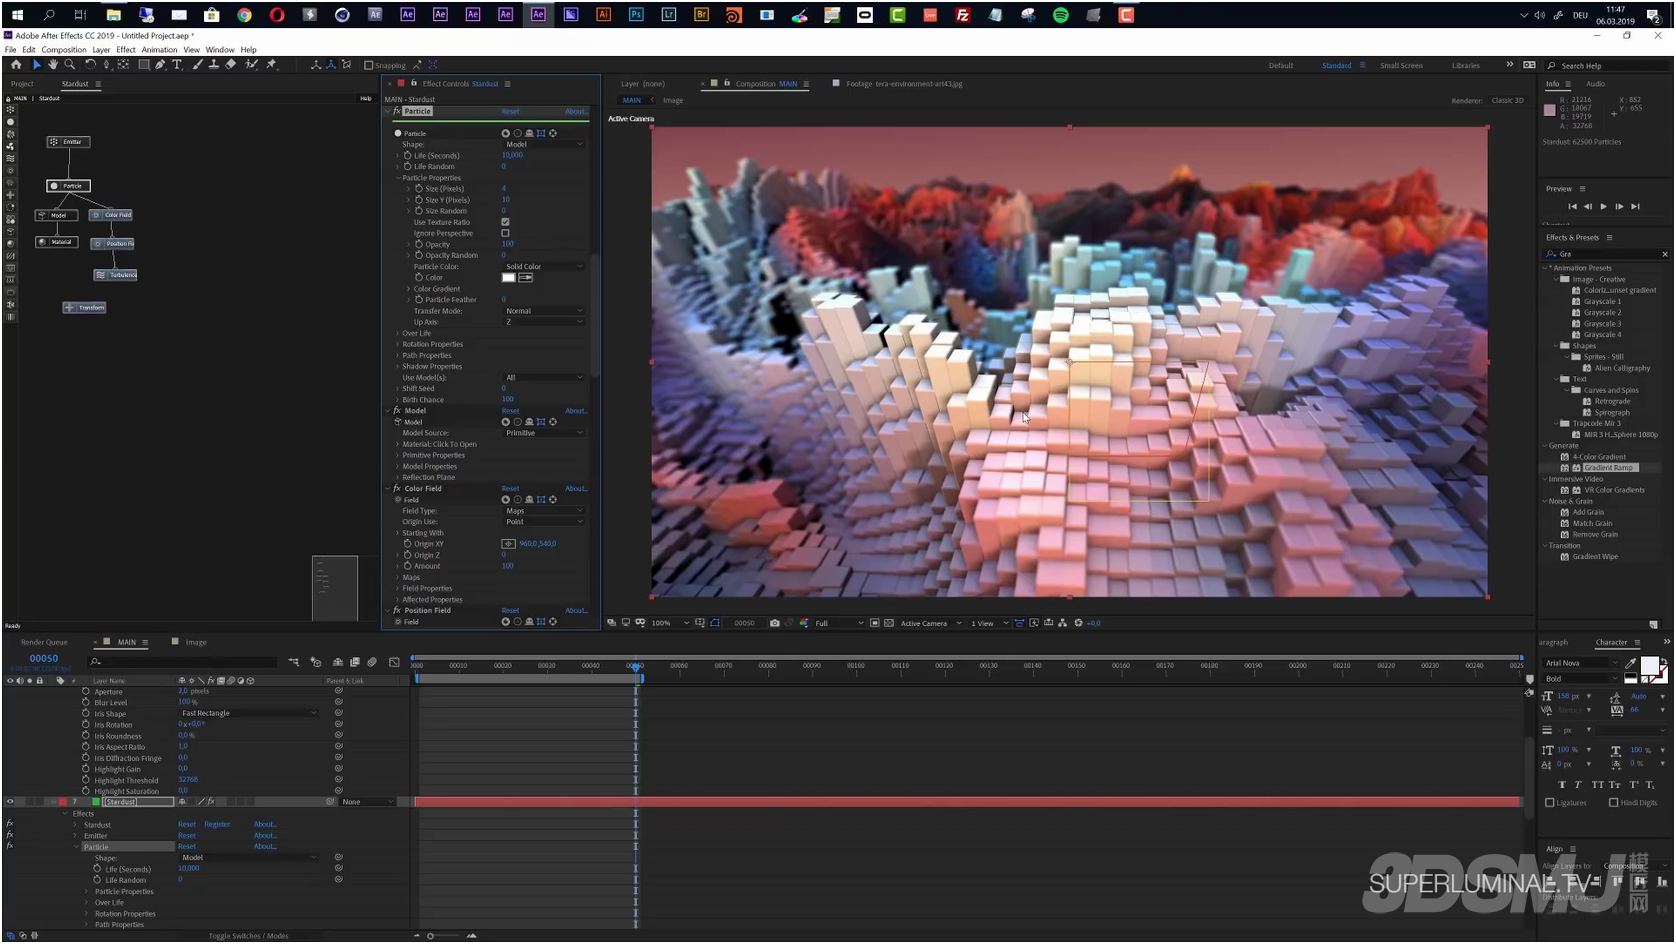Open FileZilla from the taskbar
This screenshot has height=944, width=1676.
pos(962,15)
